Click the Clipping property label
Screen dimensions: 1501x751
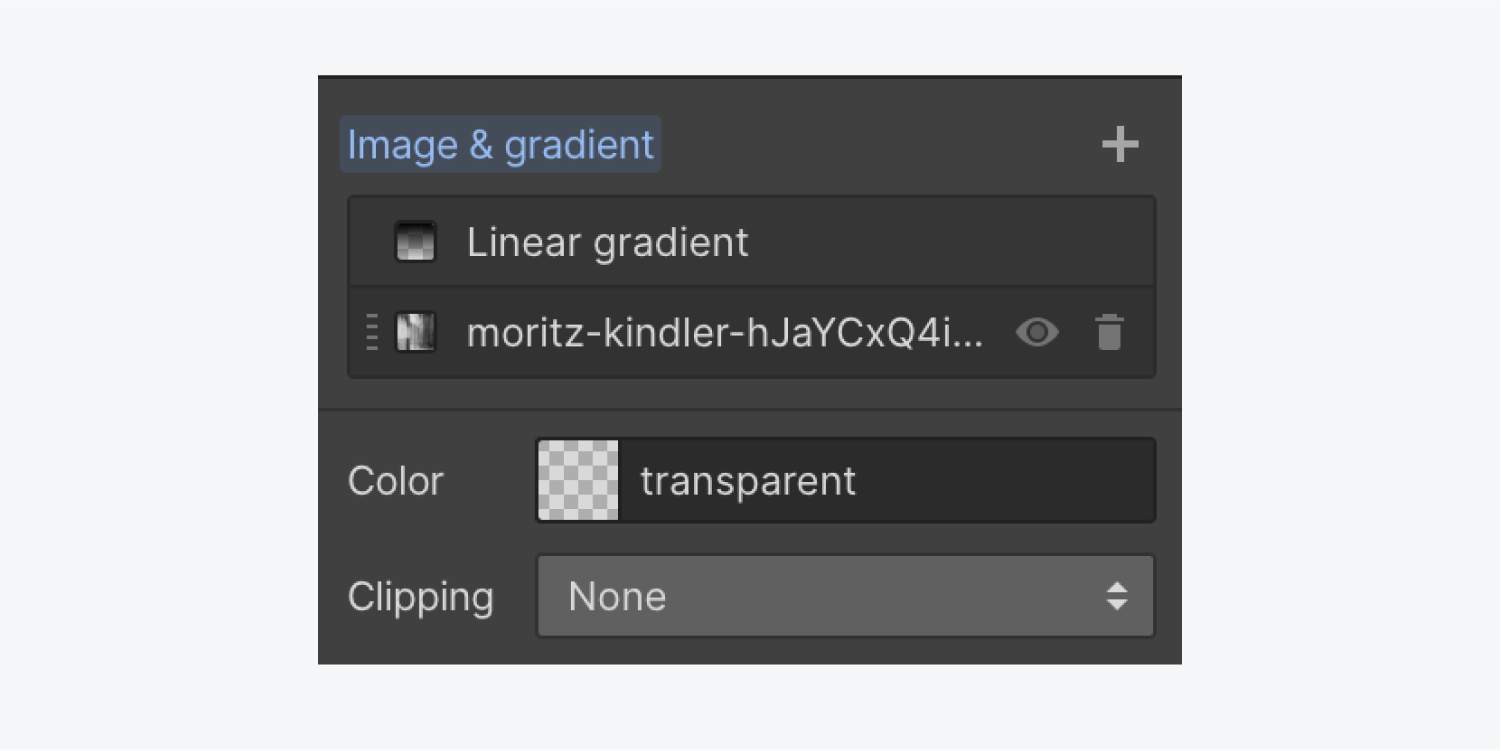(420, 597)
